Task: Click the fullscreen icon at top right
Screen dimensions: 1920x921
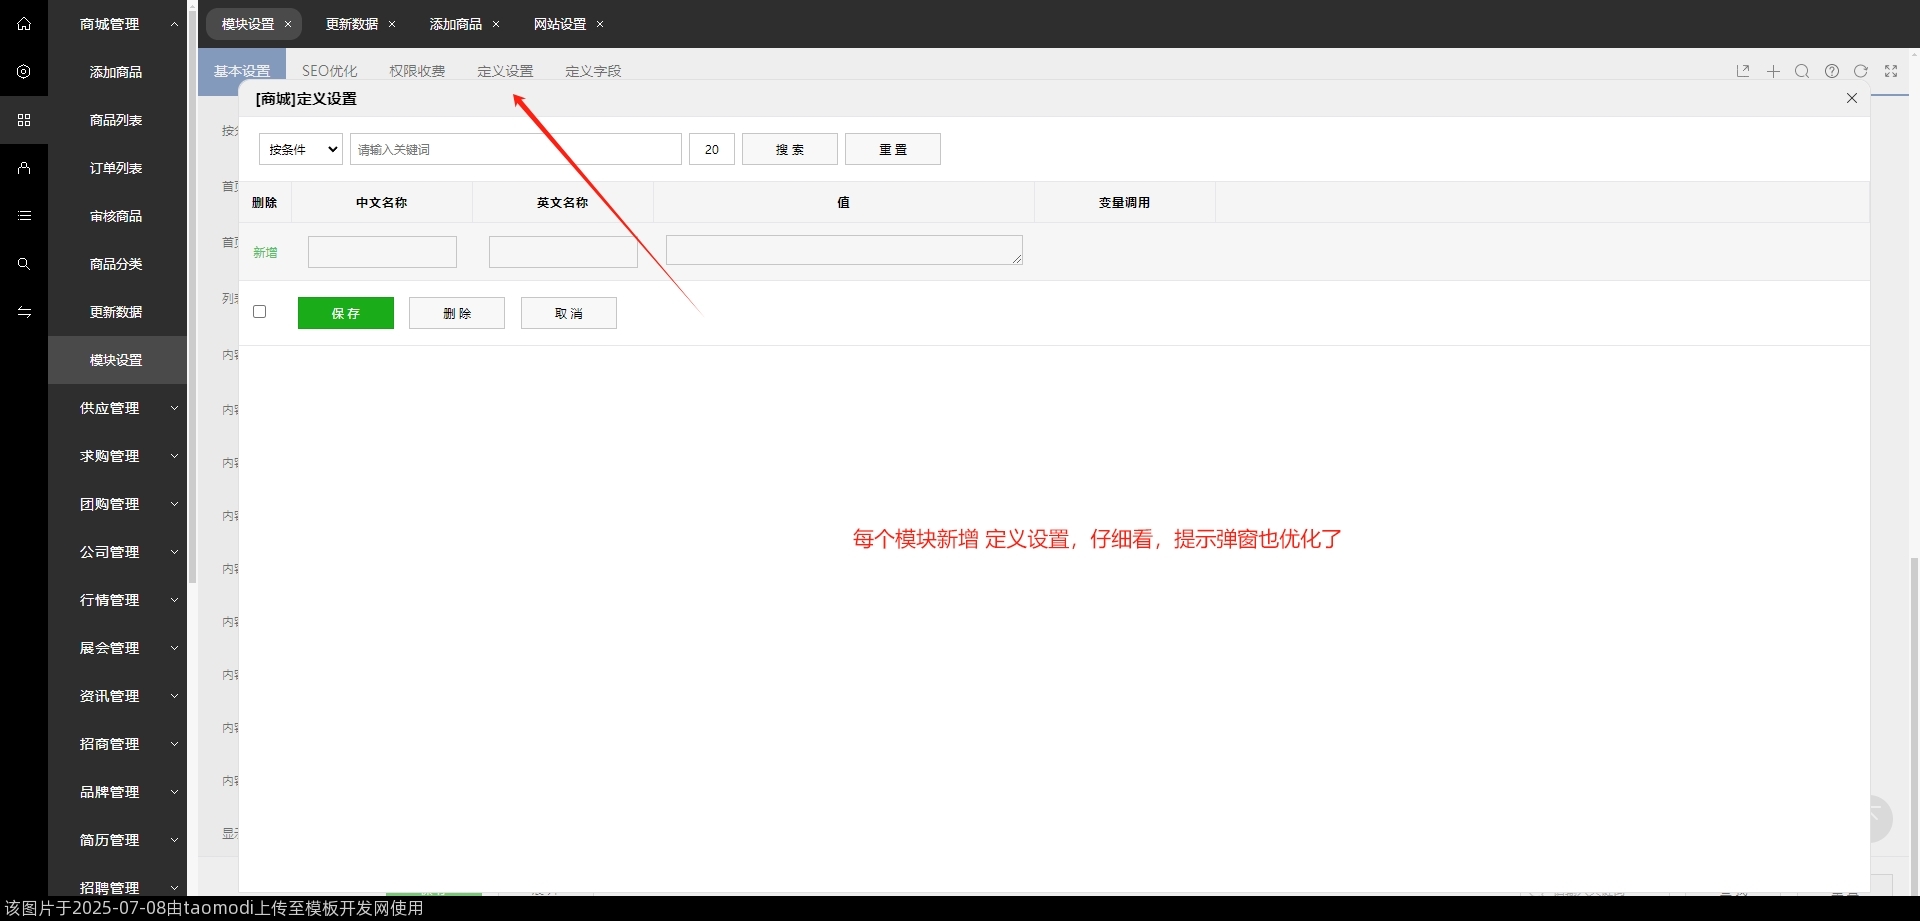Action: tap(1891, 71)
